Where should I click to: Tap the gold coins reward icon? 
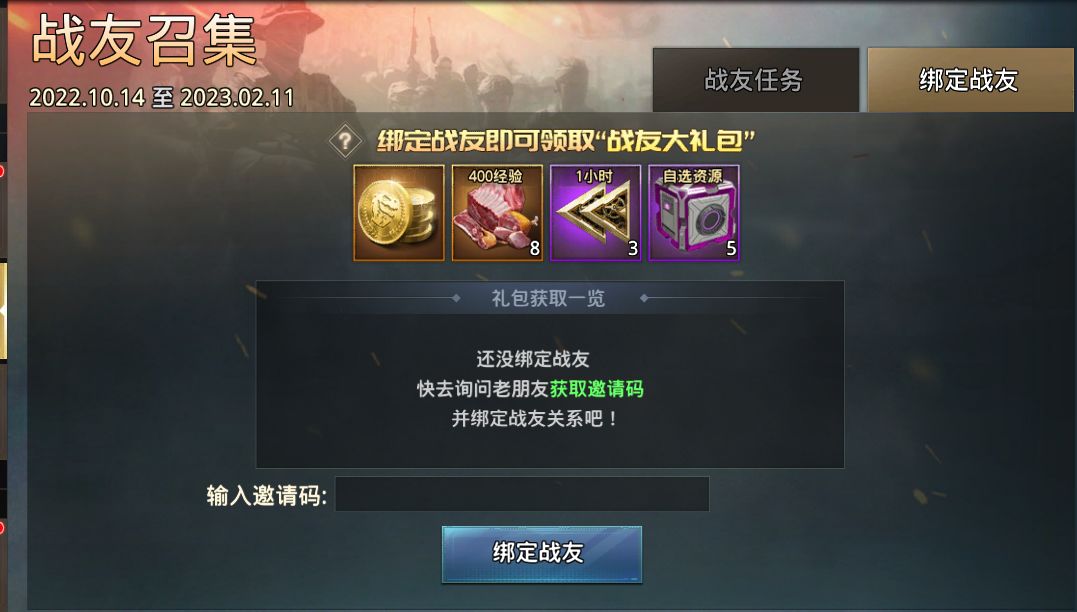click(399, 213)
